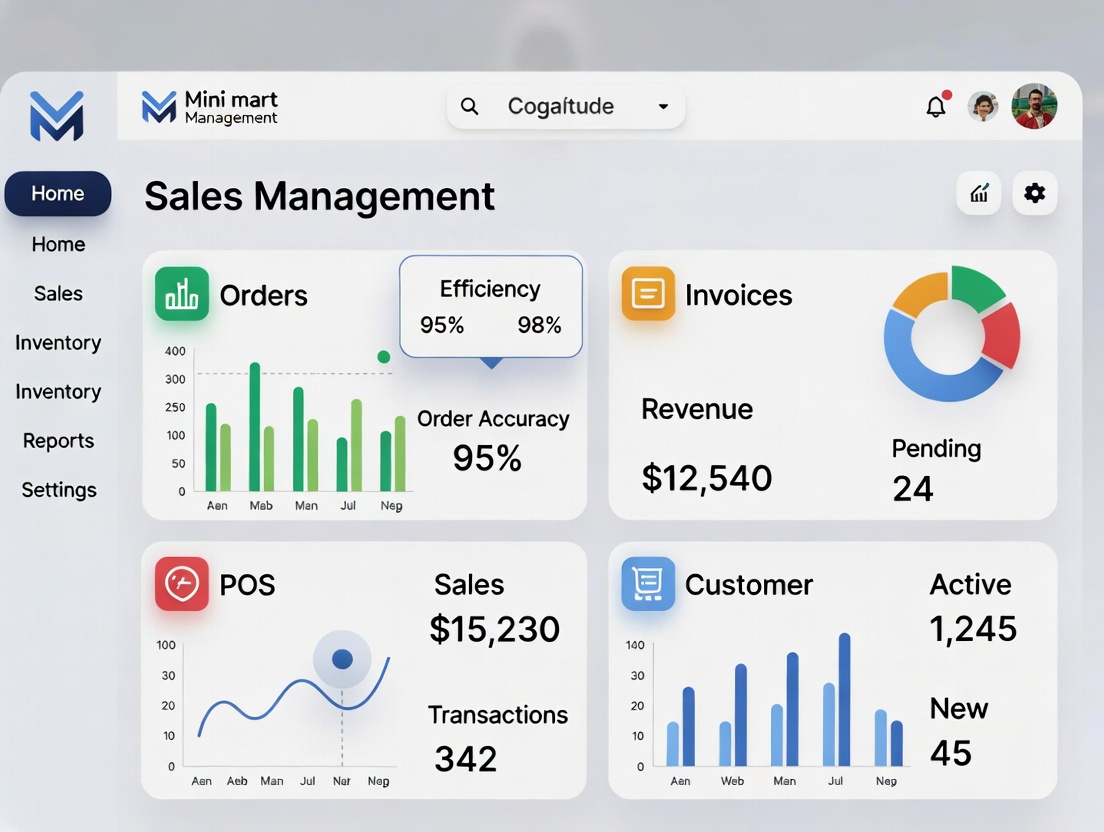1104x832 pixels.
Task: Click the notification bell icon
Action: (x=936, y=107)
